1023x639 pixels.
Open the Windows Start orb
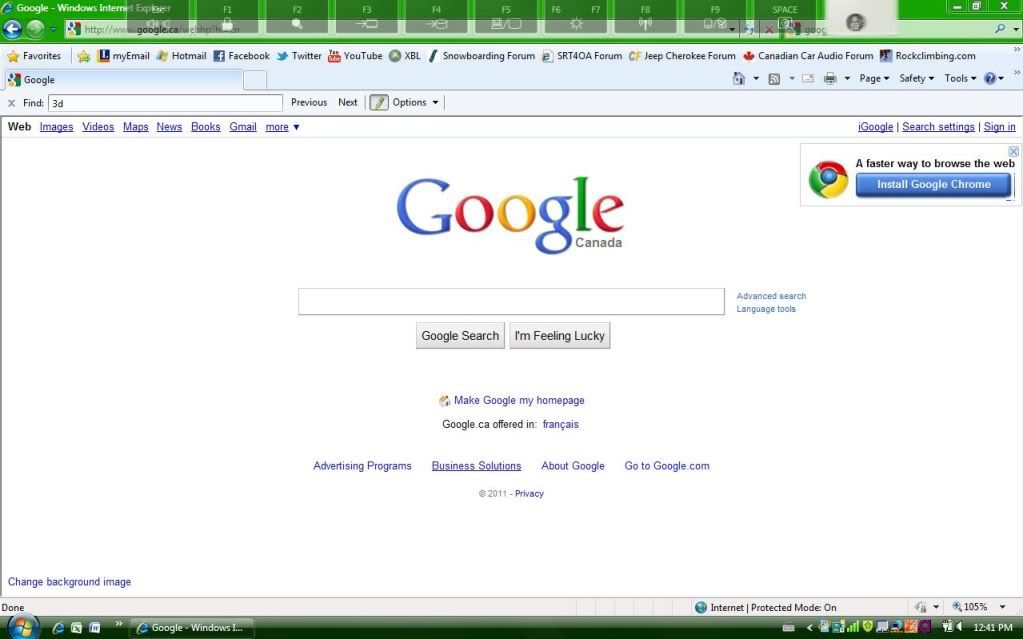pyautogui.click(x=23, y=627)
